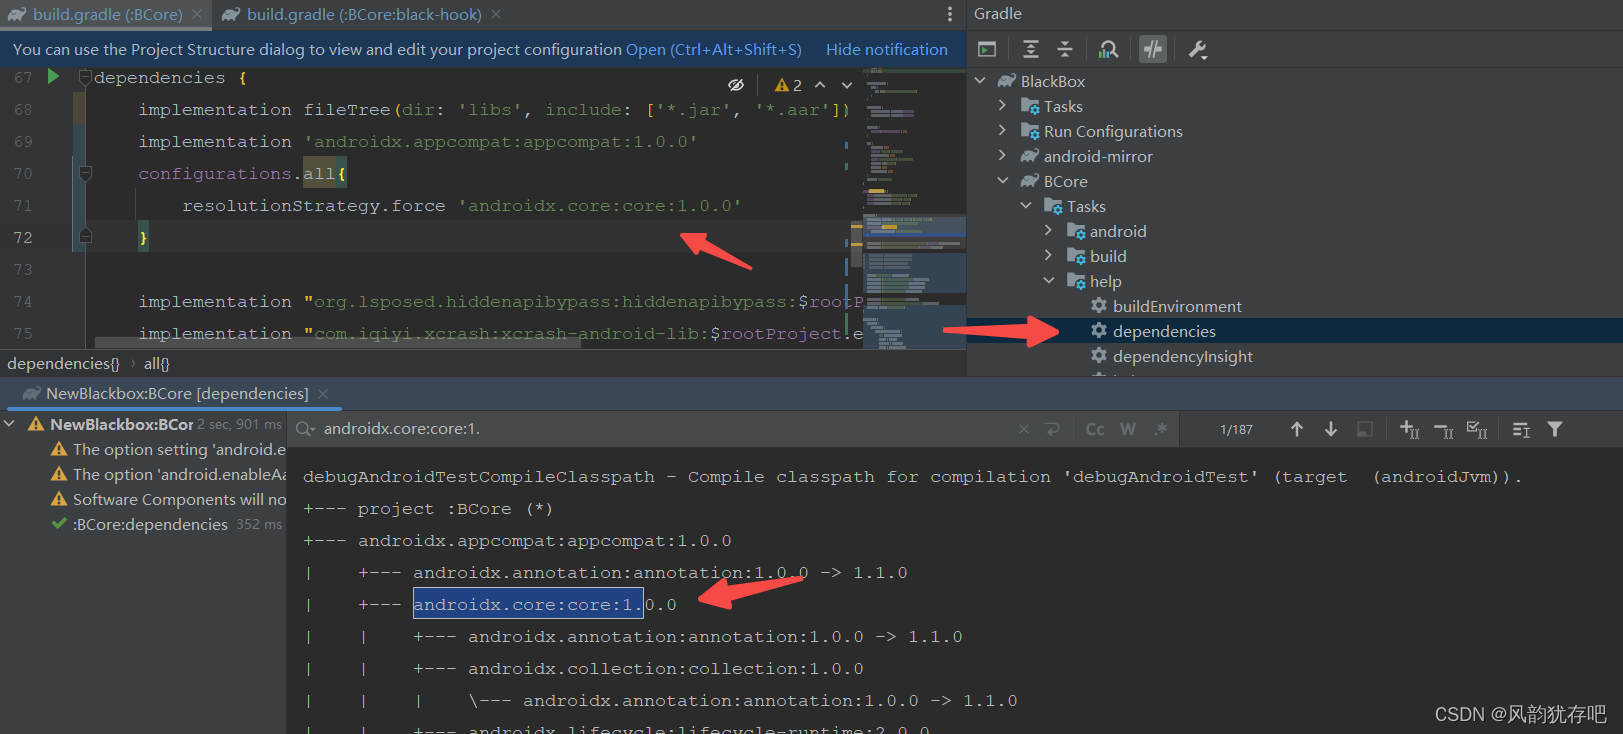Click dependencies{} breadcrumb
Viewport: 1623px width, 734px height.
click(x=63, y=364)
